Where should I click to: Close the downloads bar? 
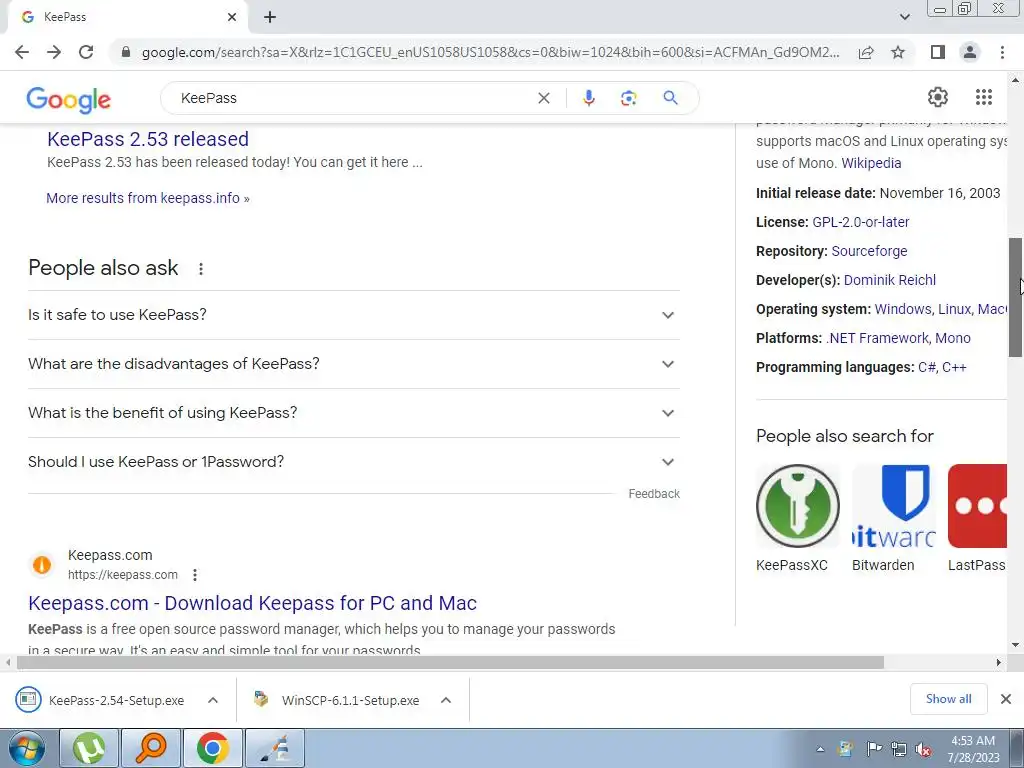pyautogui.click(x=1006, y=699)
